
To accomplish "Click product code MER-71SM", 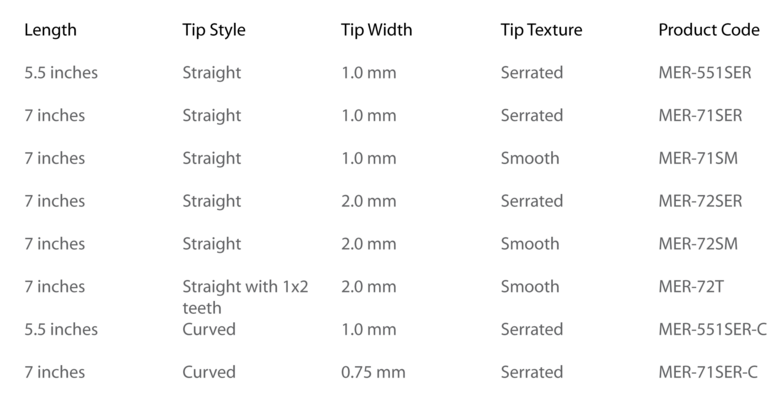I will coord(696,159).
